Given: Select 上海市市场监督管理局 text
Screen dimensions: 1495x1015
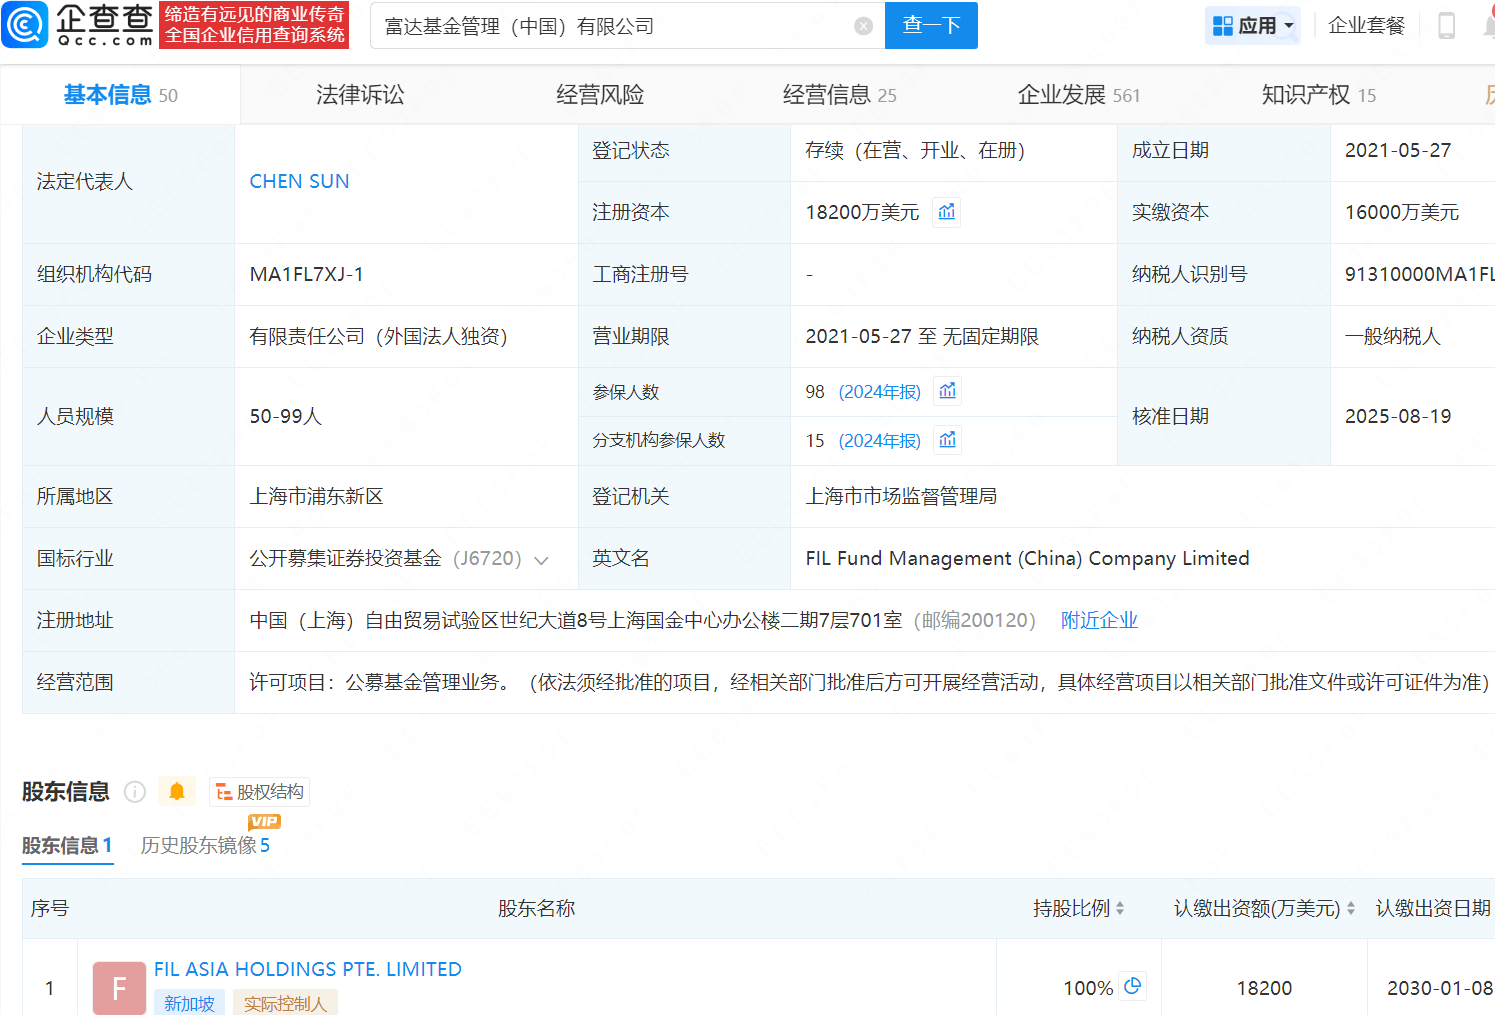Looking at the screenshot, I should click(901, 496).
